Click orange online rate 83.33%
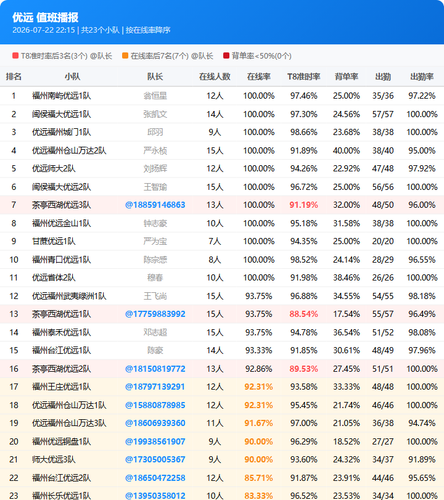This screenshot has height=500, width=444. point(259,496)
